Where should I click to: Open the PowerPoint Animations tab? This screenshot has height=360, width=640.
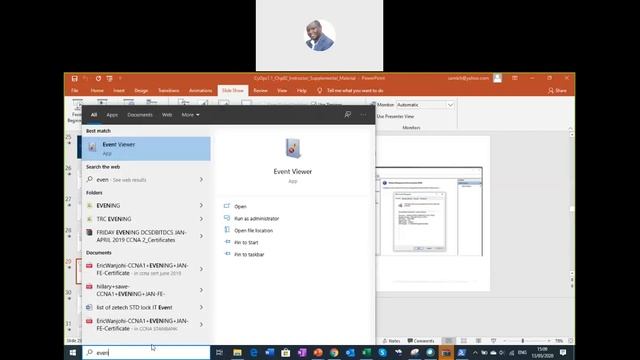pos(200,91)
